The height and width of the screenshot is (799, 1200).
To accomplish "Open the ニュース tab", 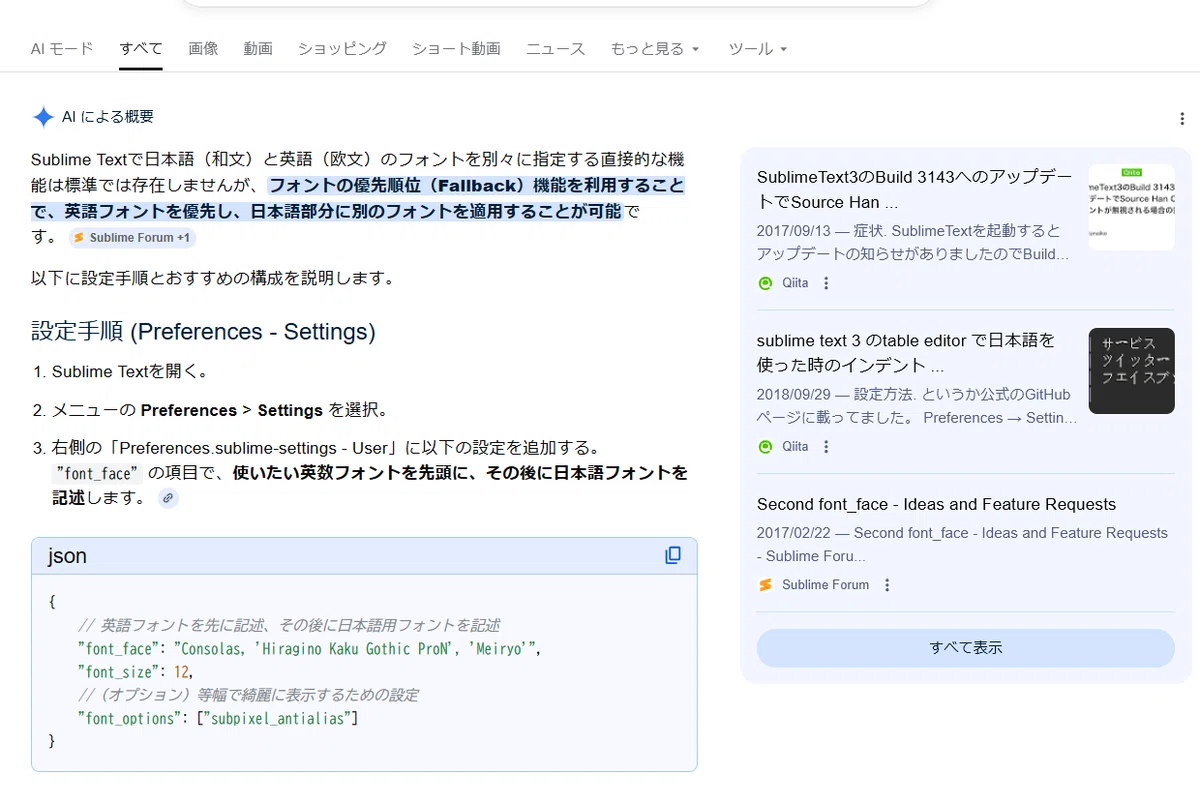I will click(x=555, y=48).
